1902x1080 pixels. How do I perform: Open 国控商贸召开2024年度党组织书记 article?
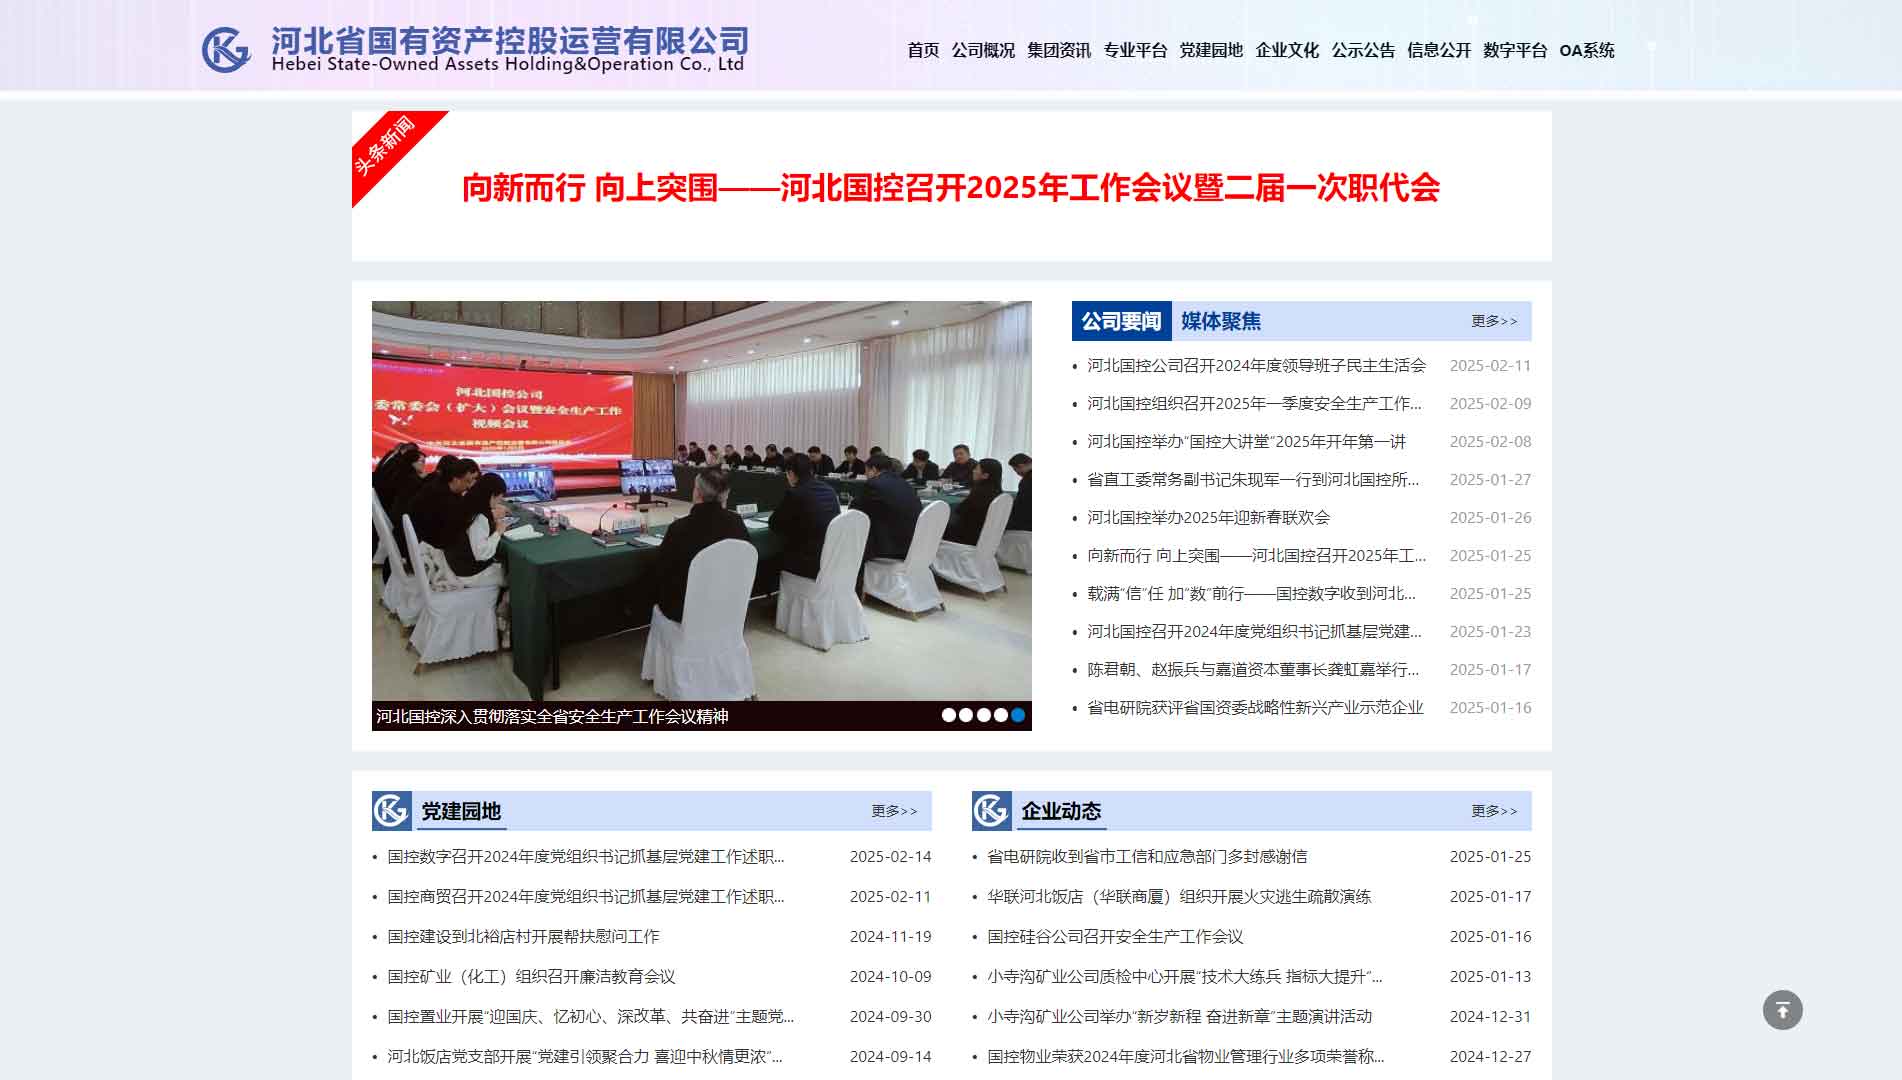pos(586,897)
